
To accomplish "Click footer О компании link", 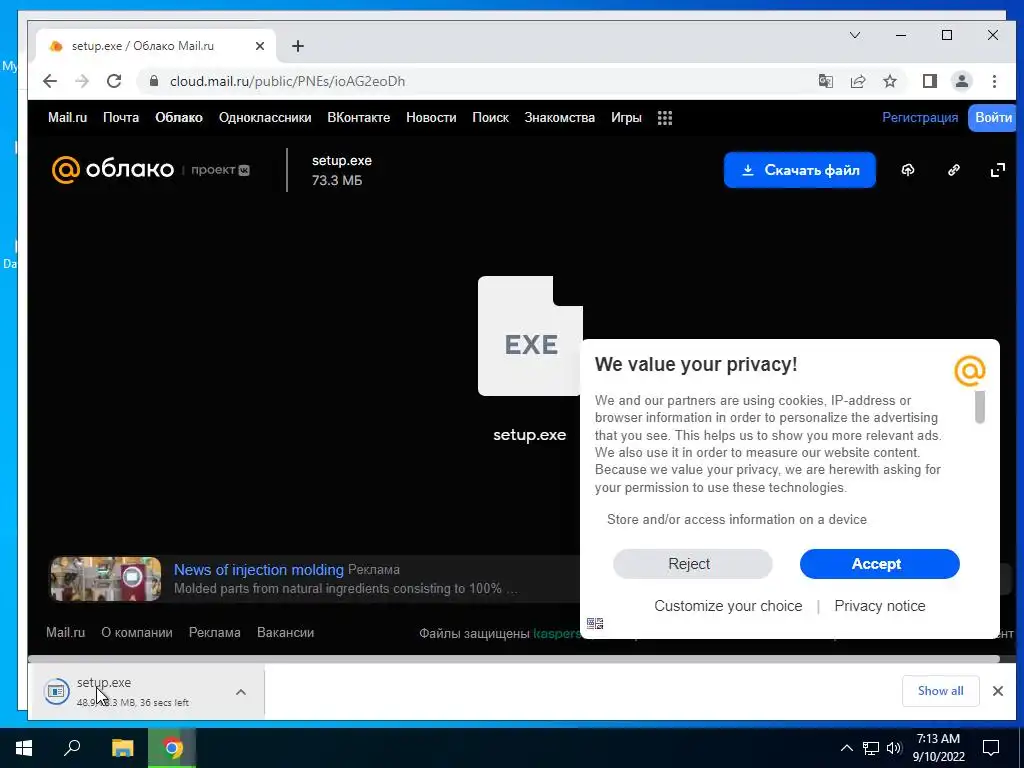I will tap(136, 632).
